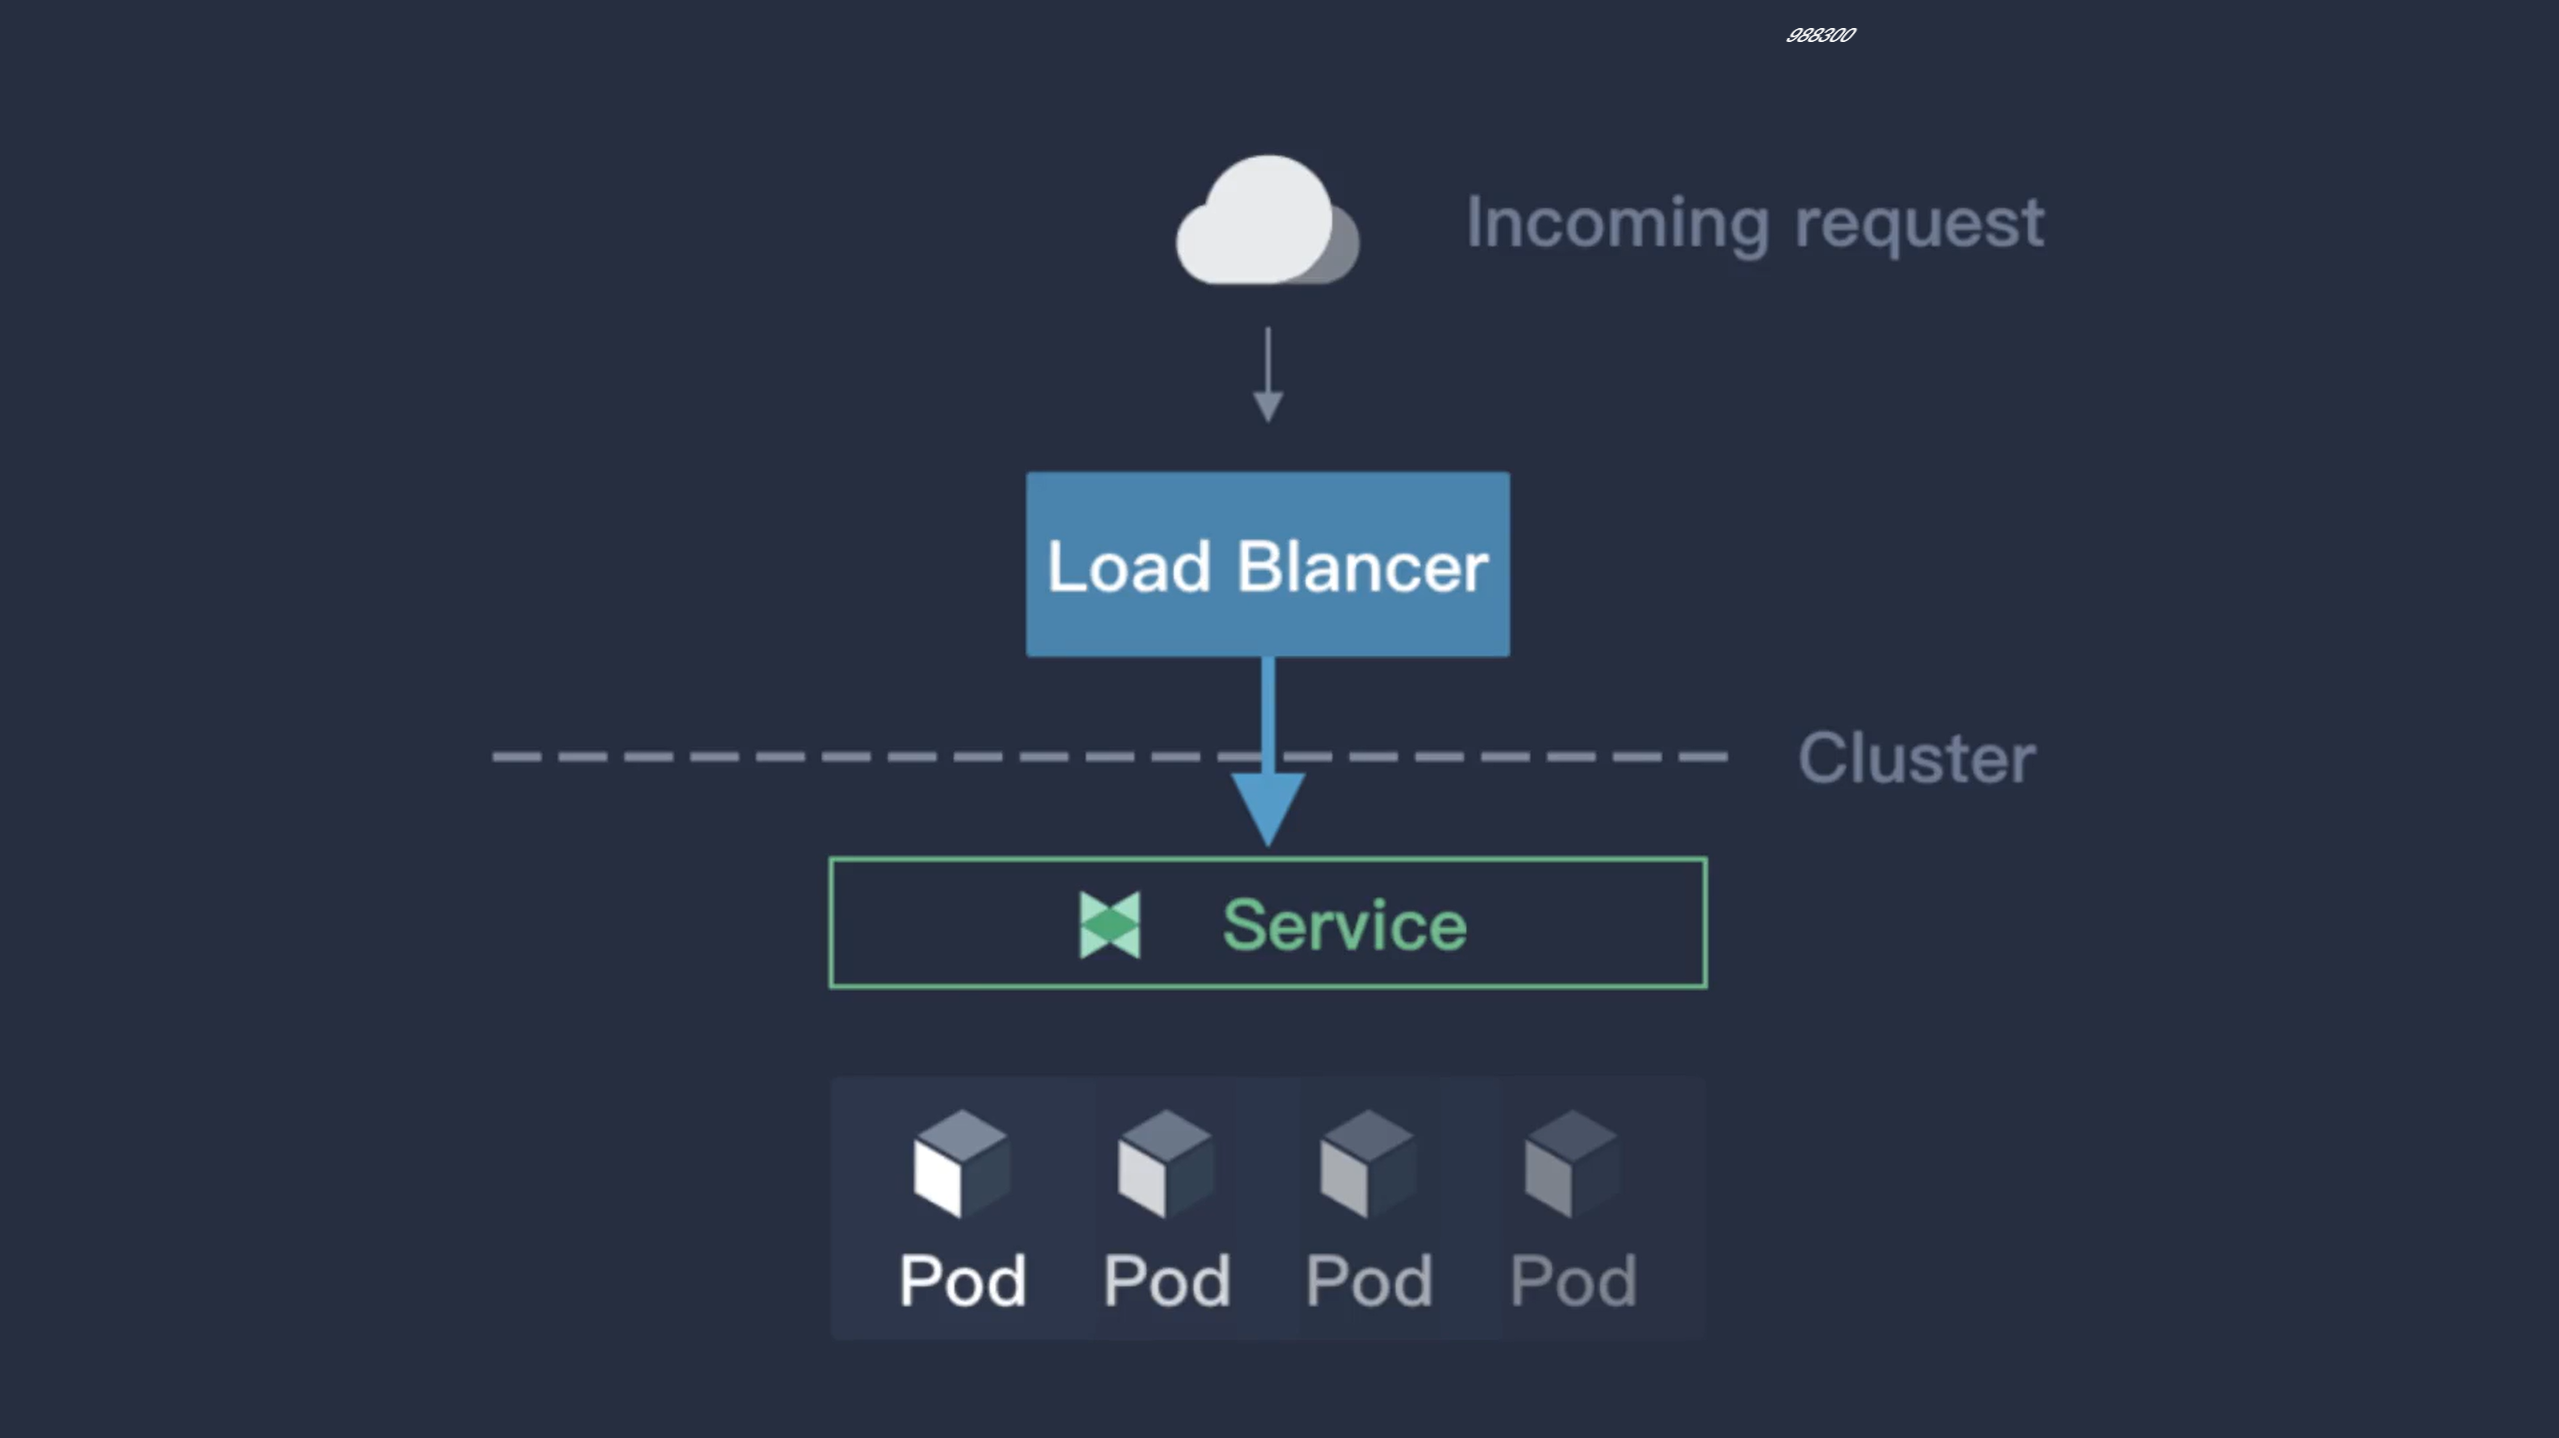Click the fourth "Pod" text label
The height and width of the screenshot is (1438, 2559).
pos(1572,1280)
